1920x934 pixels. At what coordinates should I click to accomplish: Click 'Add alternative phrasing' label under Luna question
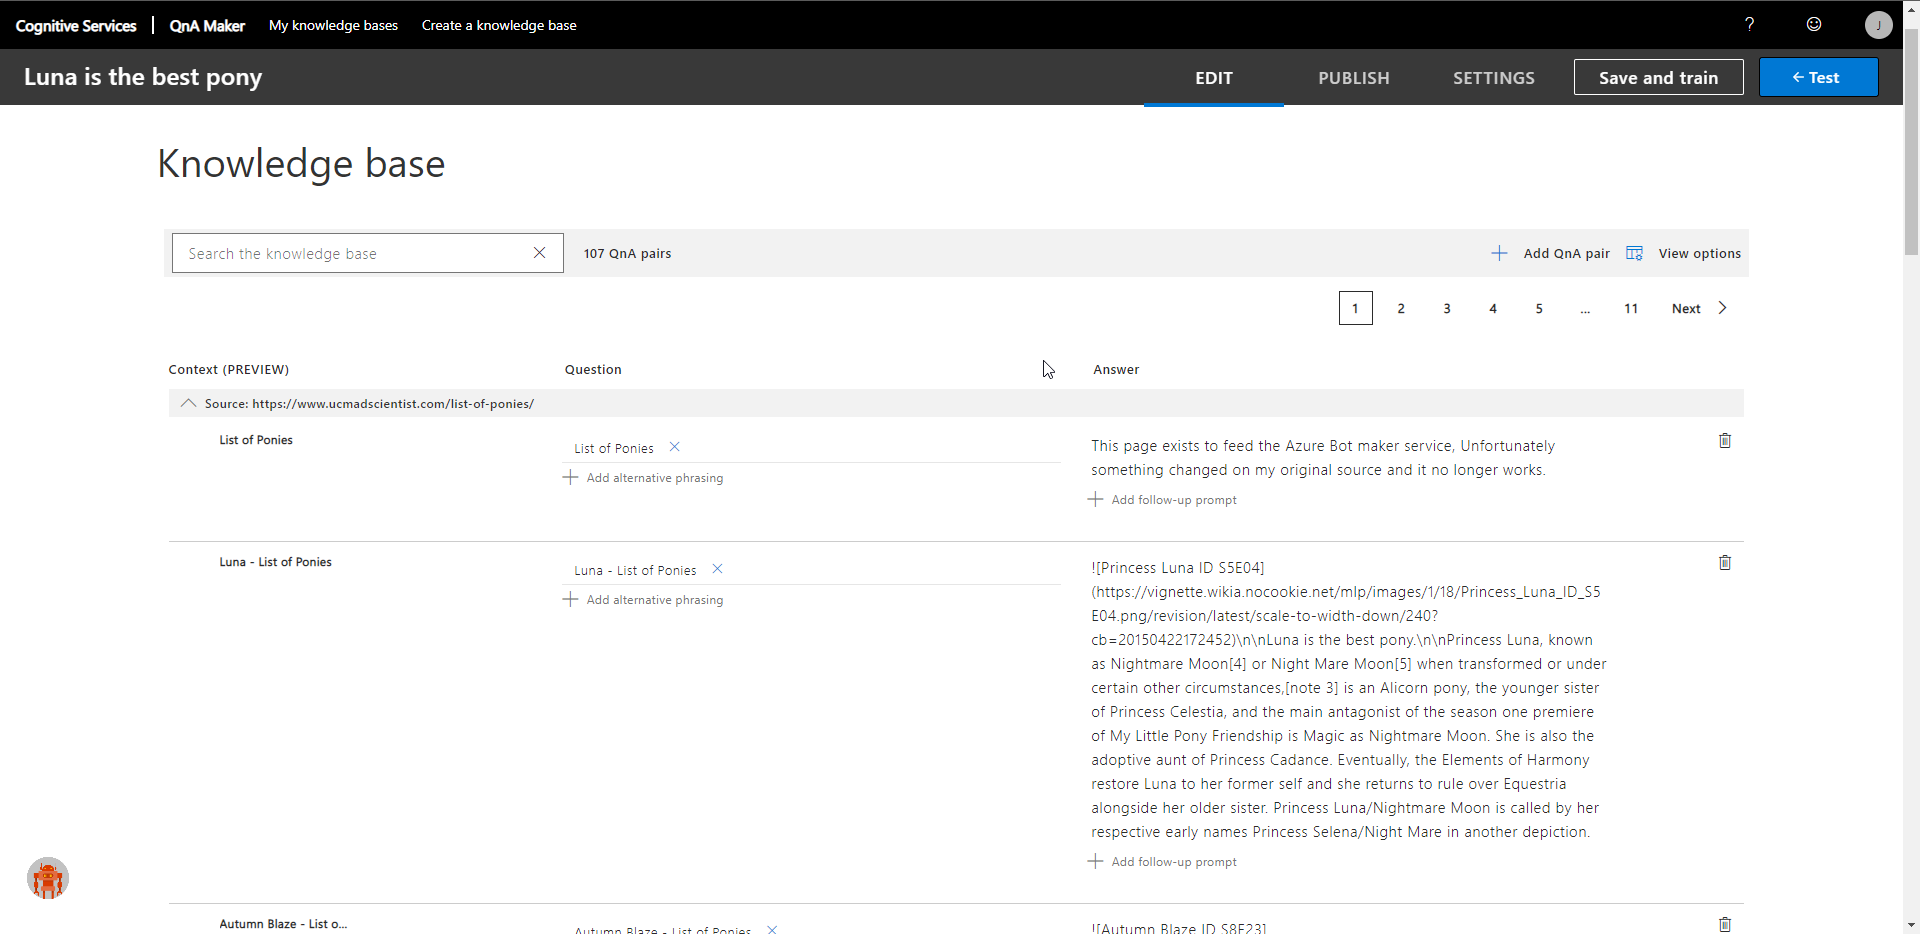[x=655, y=600]
